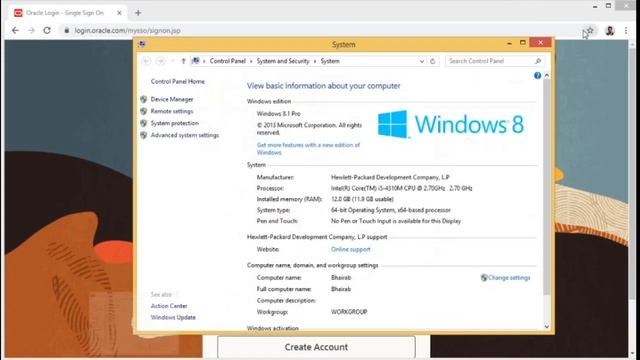This screenshot has height=360, width=640.
Task: Go back in the System window
Action: pyautogui.click(x=146, y=61)
